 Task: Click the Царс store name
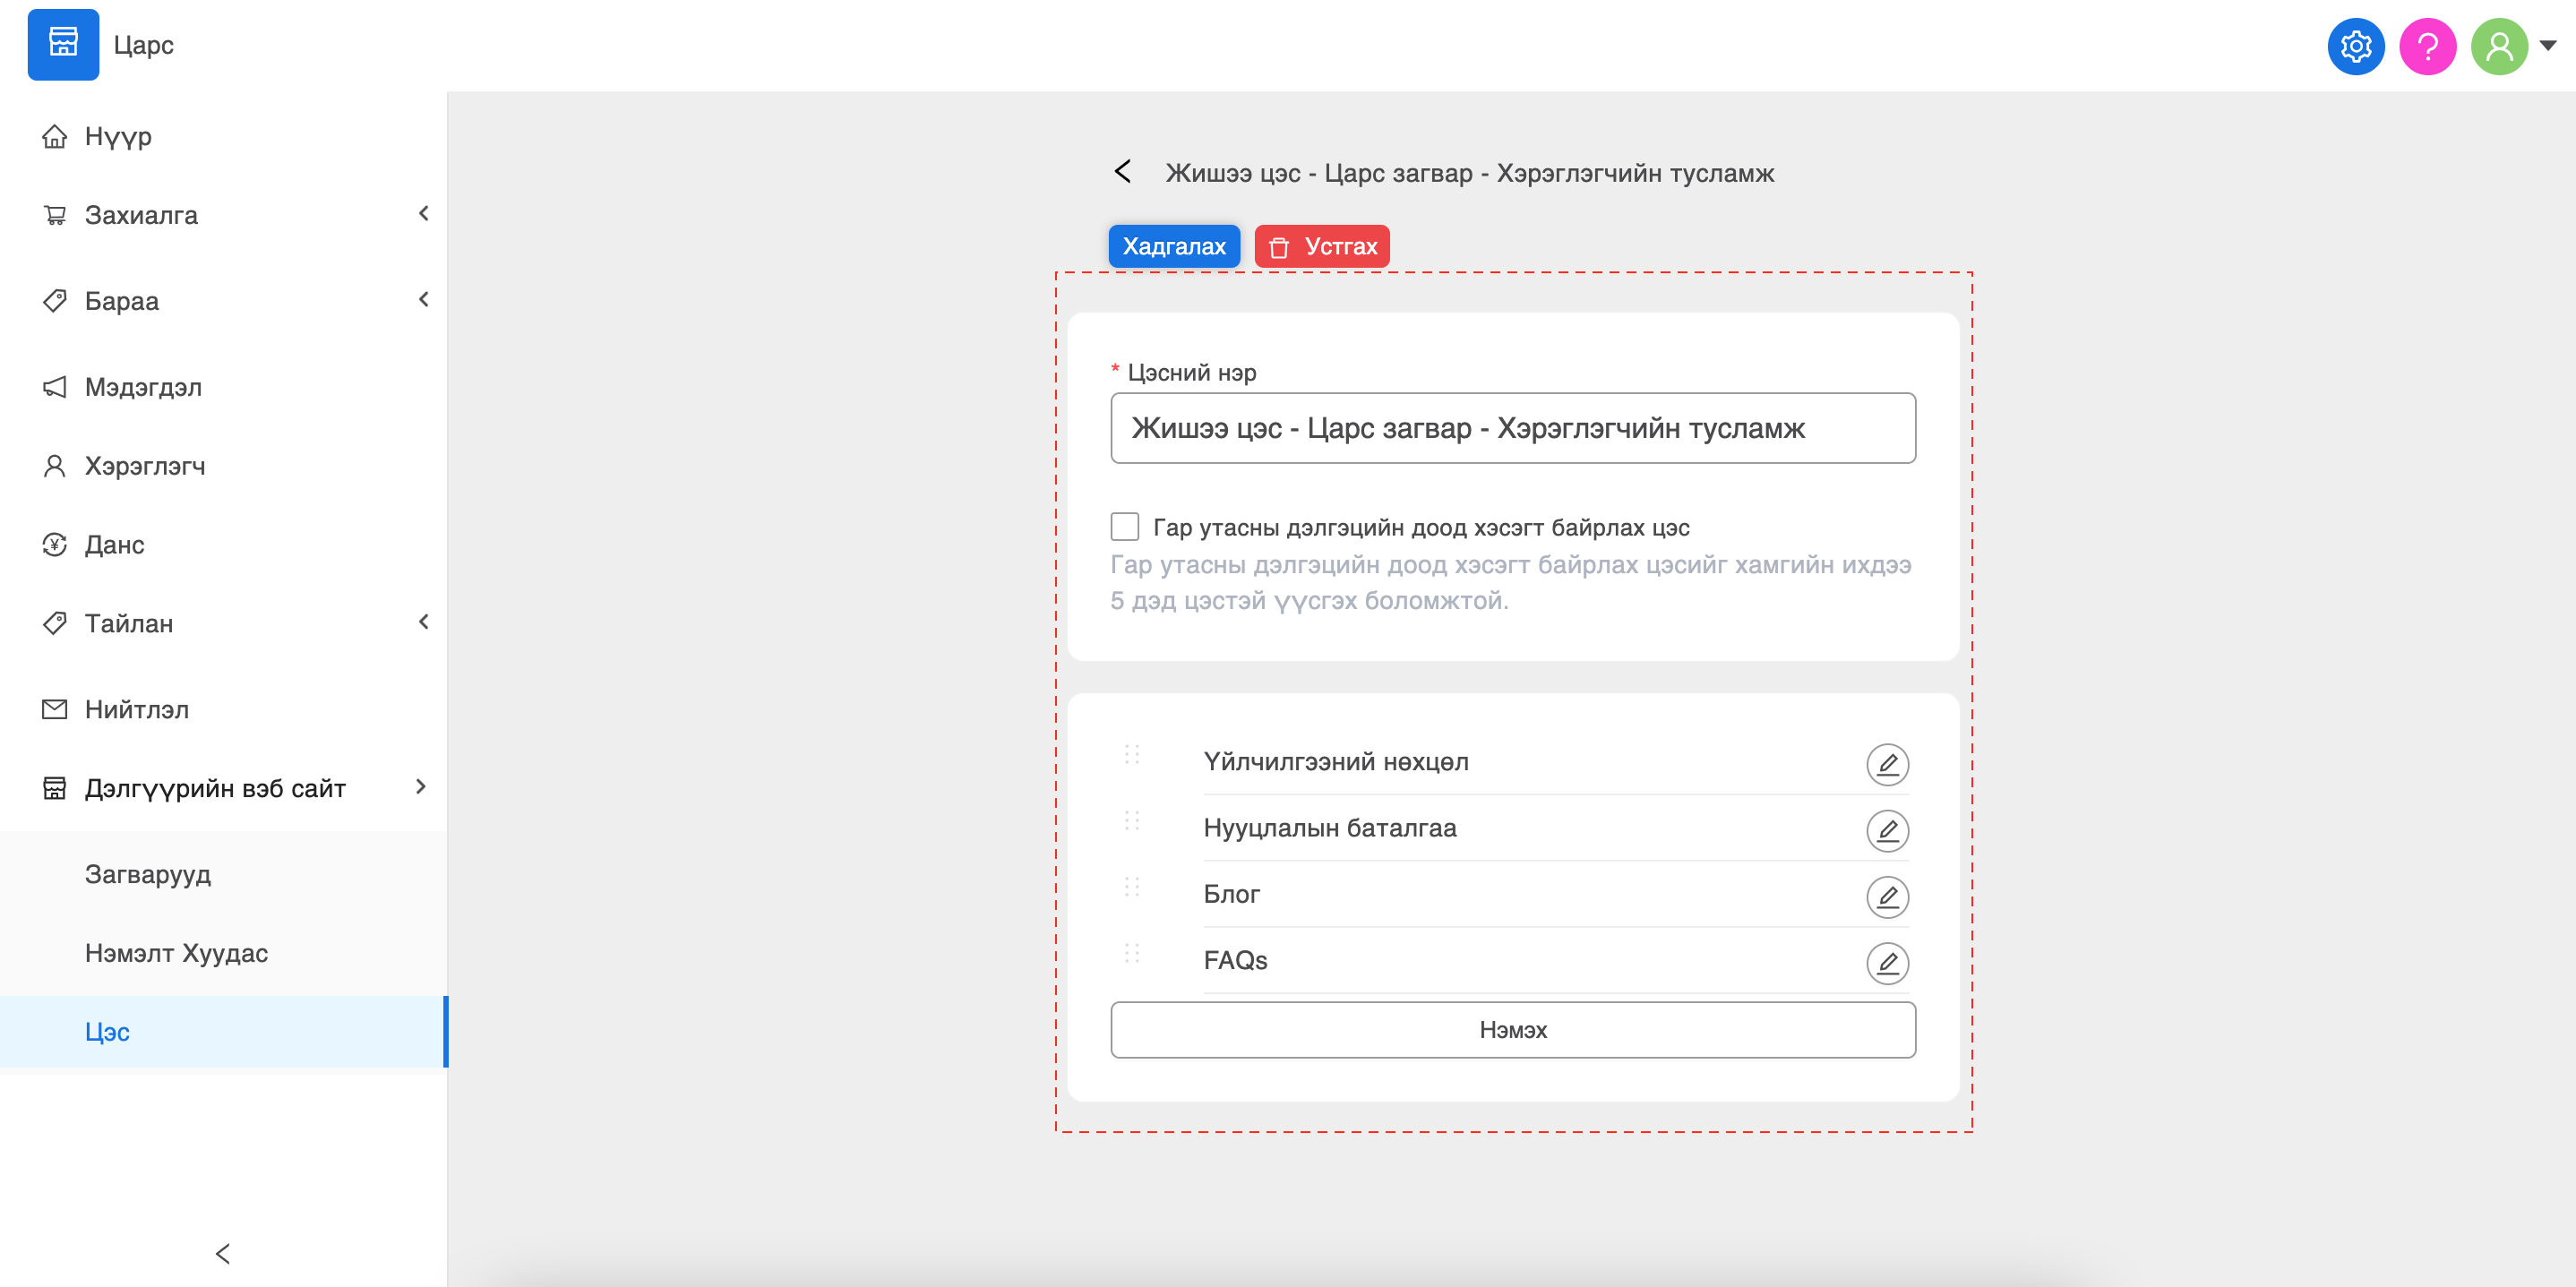point(144,45)
